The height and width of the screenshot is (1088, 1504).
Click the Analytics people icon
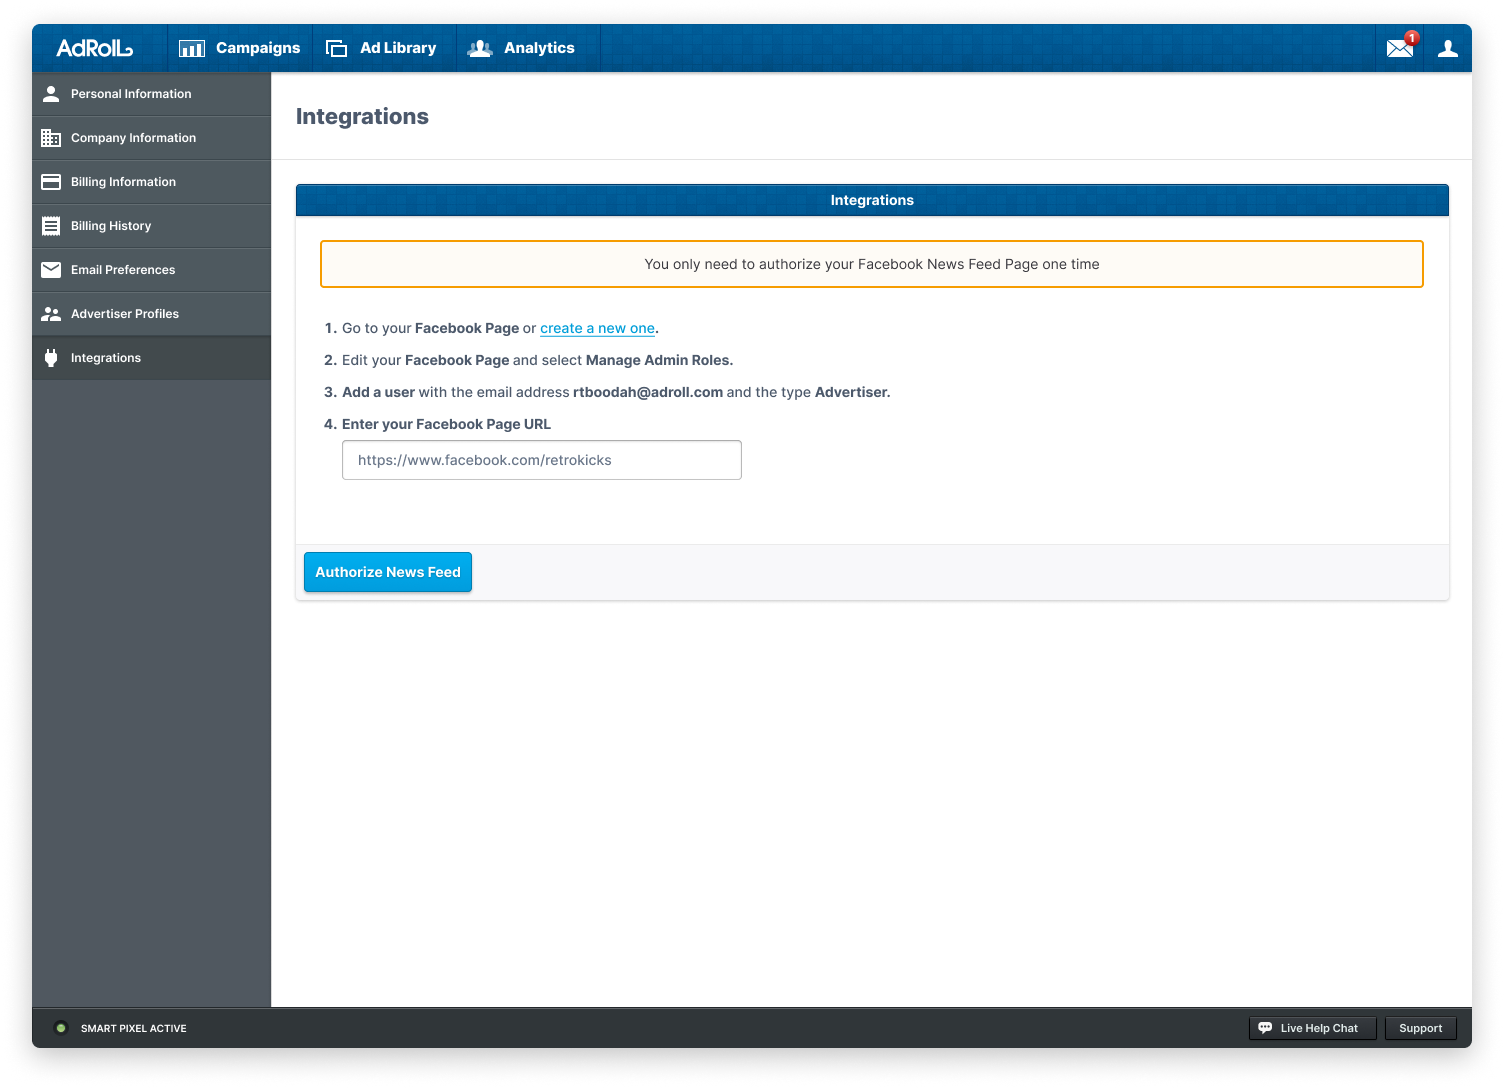480,48
